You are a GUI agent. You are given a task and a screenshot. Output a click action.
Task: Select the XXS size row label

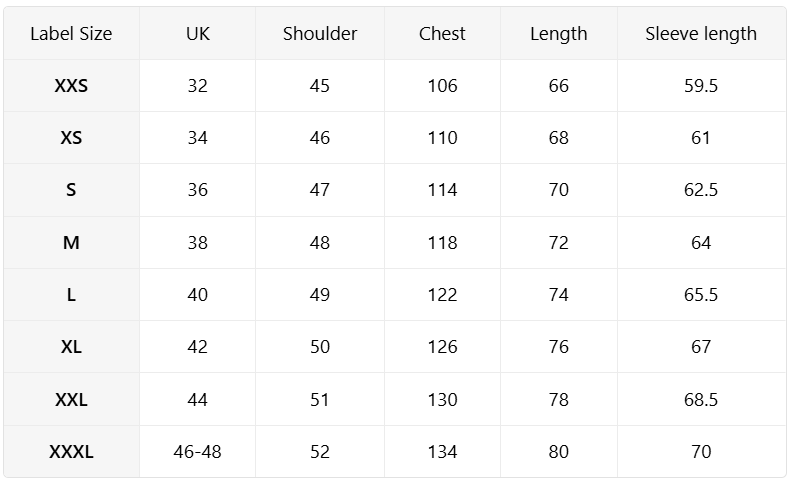click(71, 86)
